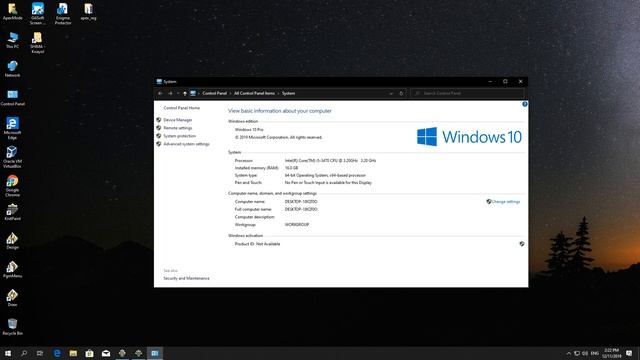Open the Control Panel desktop icon
Viewport: 640px width, 360px height.
[13, 98]
